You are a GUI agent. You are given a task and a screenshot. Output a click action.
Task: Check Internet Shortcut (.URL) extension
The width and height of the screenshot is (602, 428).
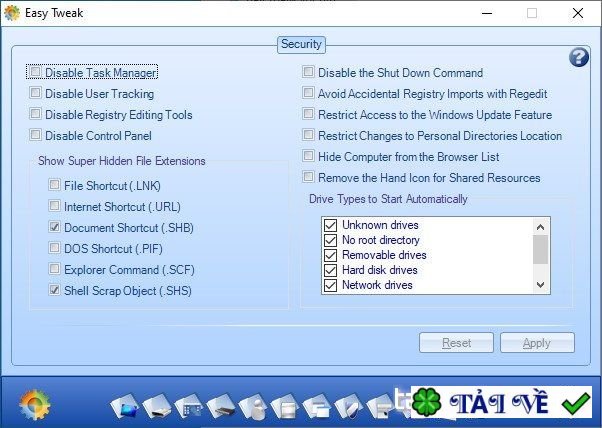click(55, 206)
